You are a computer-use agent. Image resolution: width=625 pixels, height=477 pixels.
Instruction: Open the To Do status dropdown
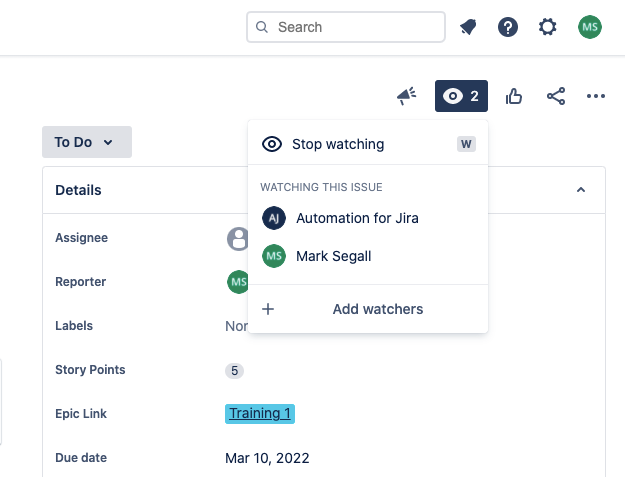point(87,142)
